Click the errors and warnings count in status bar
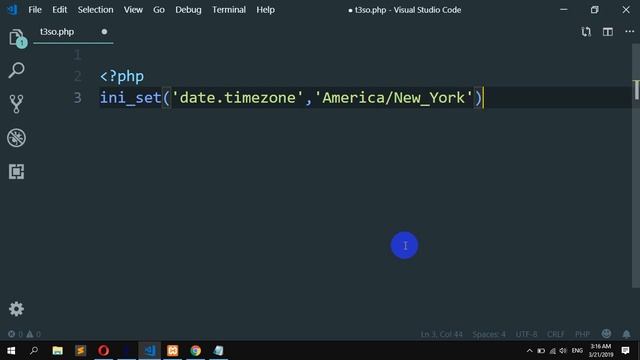 pyautogui.click(x=24, y=334)
